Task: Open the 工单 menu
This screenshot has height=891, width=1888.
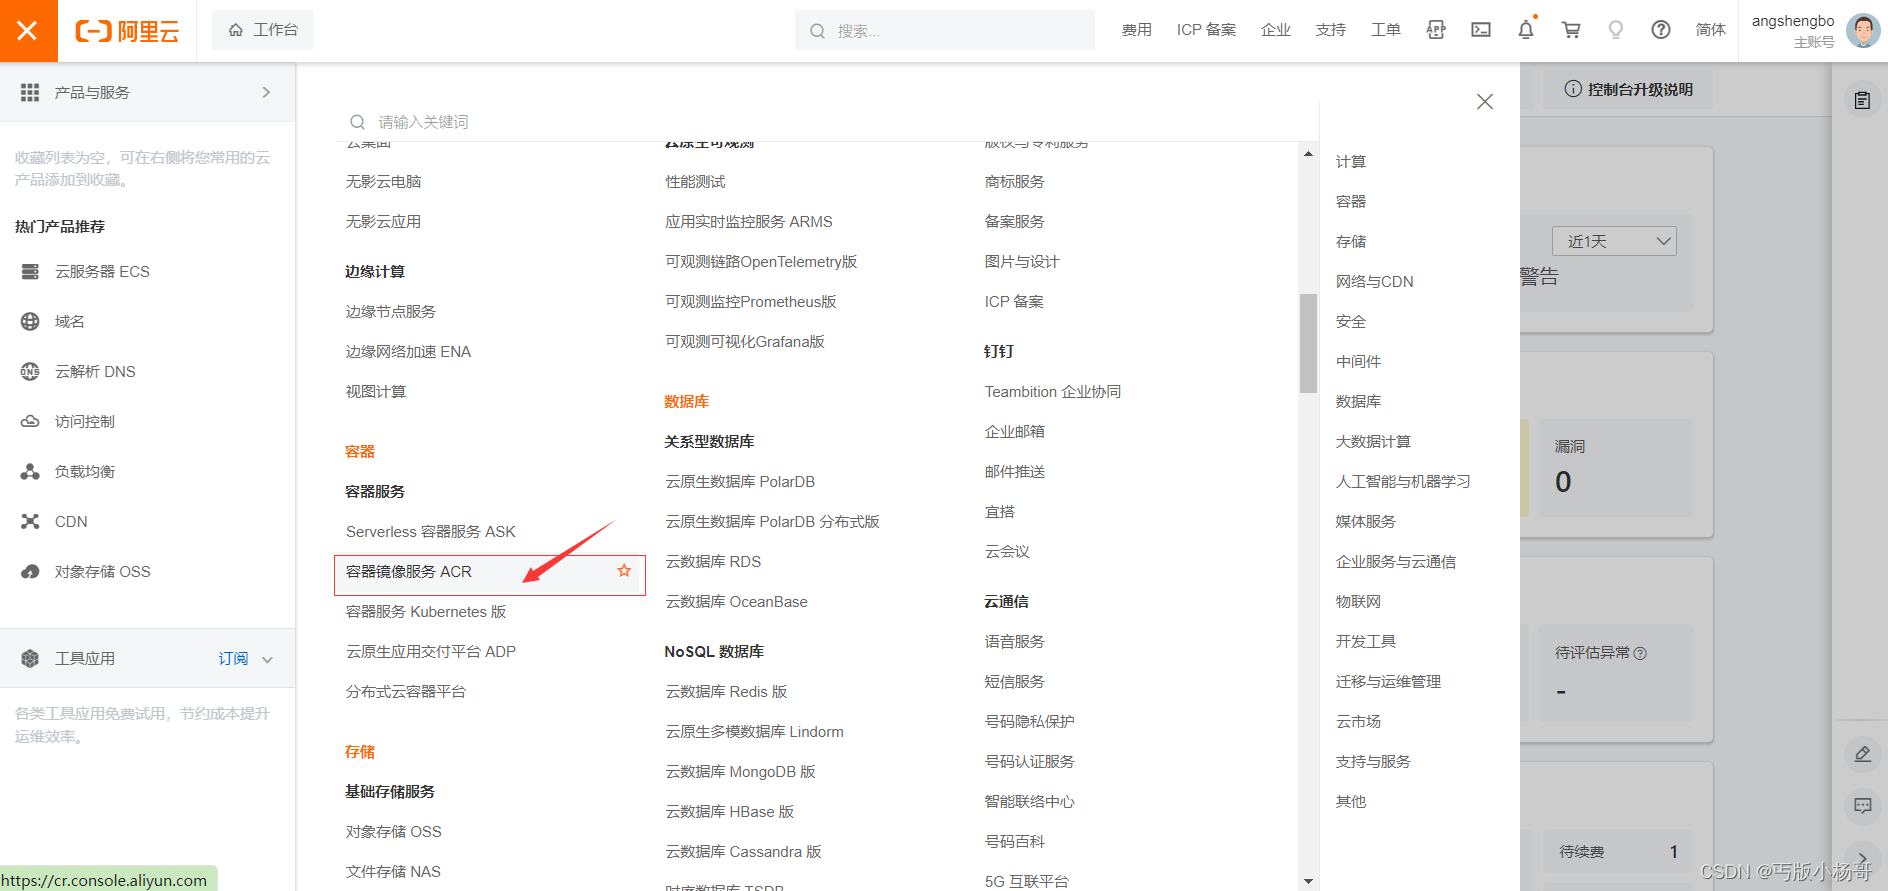Action: (x=1385, y=30)
